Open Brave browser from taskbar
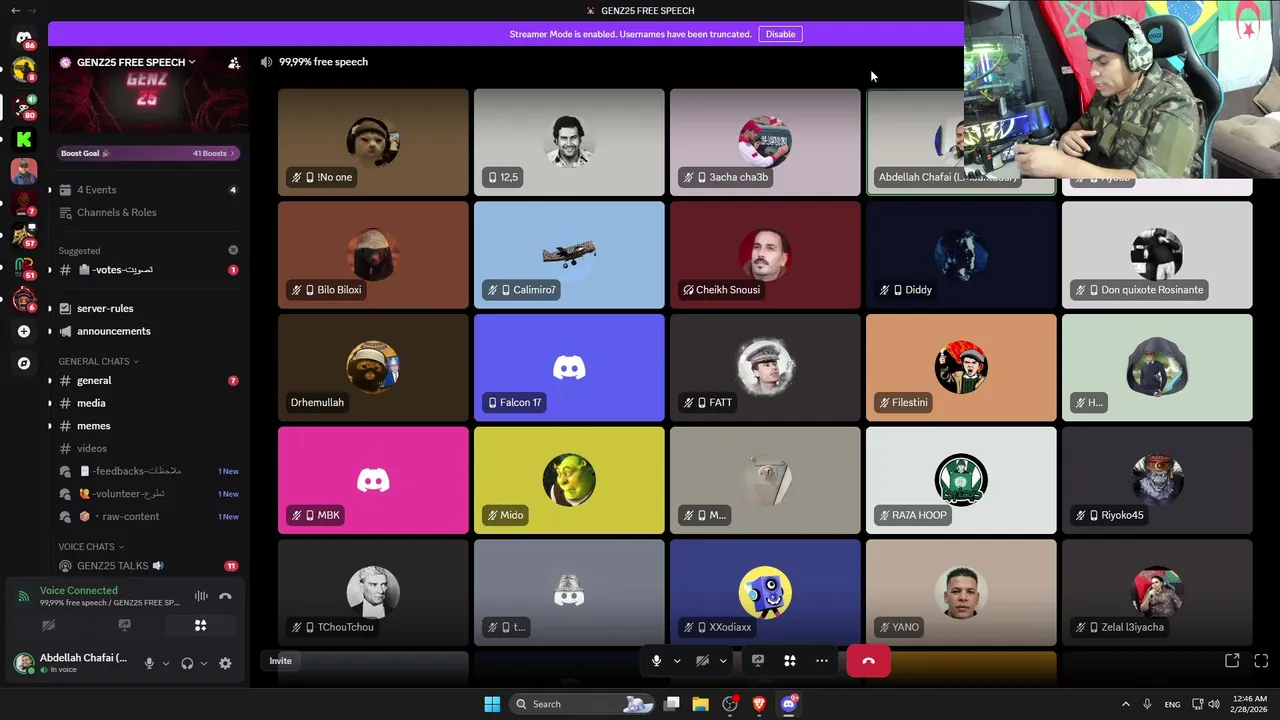The height and width of the screenshot is (720, 1280). click(759, 704)
